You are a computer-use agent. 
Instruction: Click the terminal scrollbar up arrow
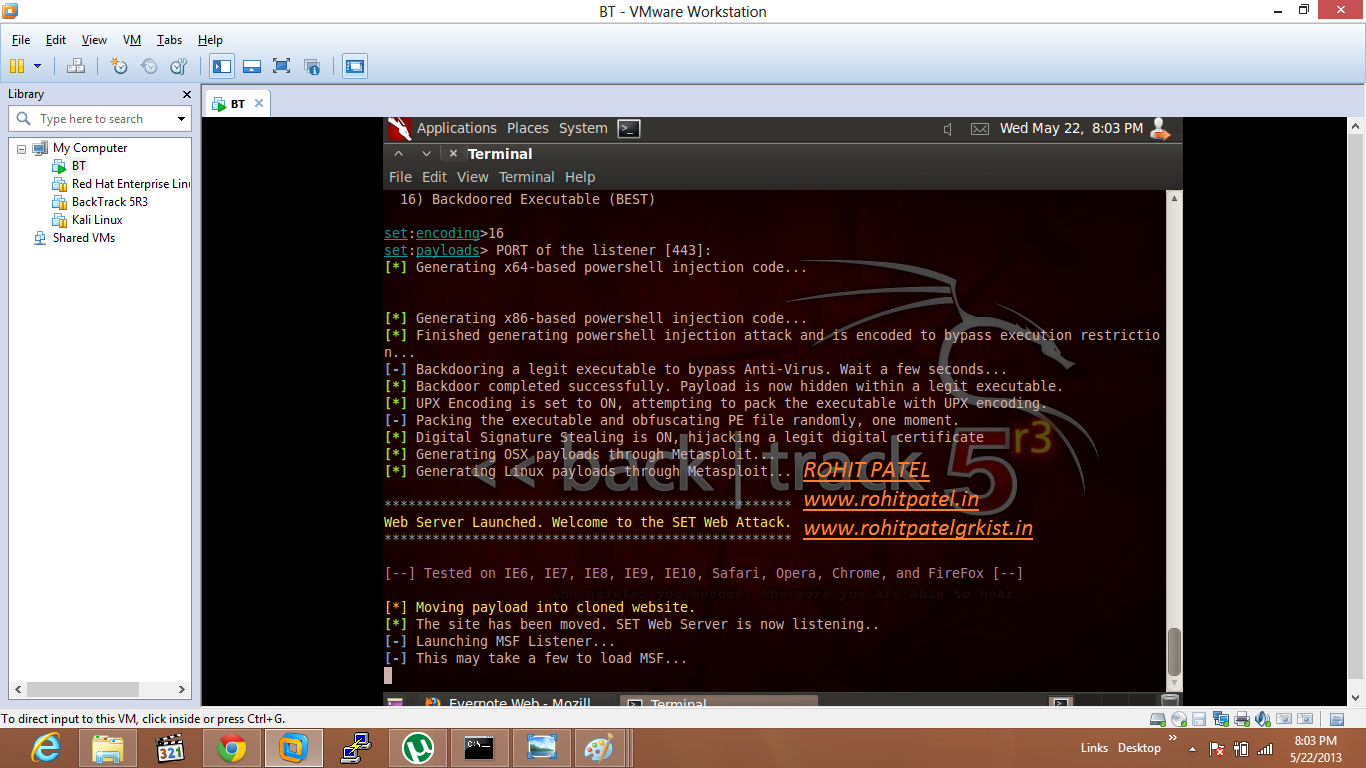(x=1174, y=198)
